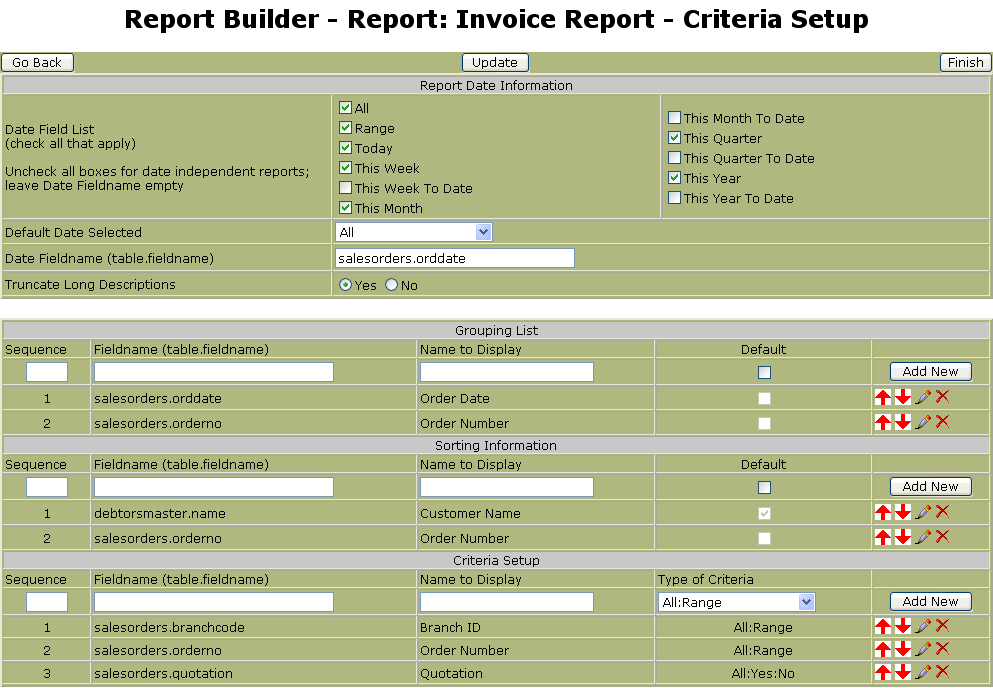Open the Default Date Selected dropdown

414,232
